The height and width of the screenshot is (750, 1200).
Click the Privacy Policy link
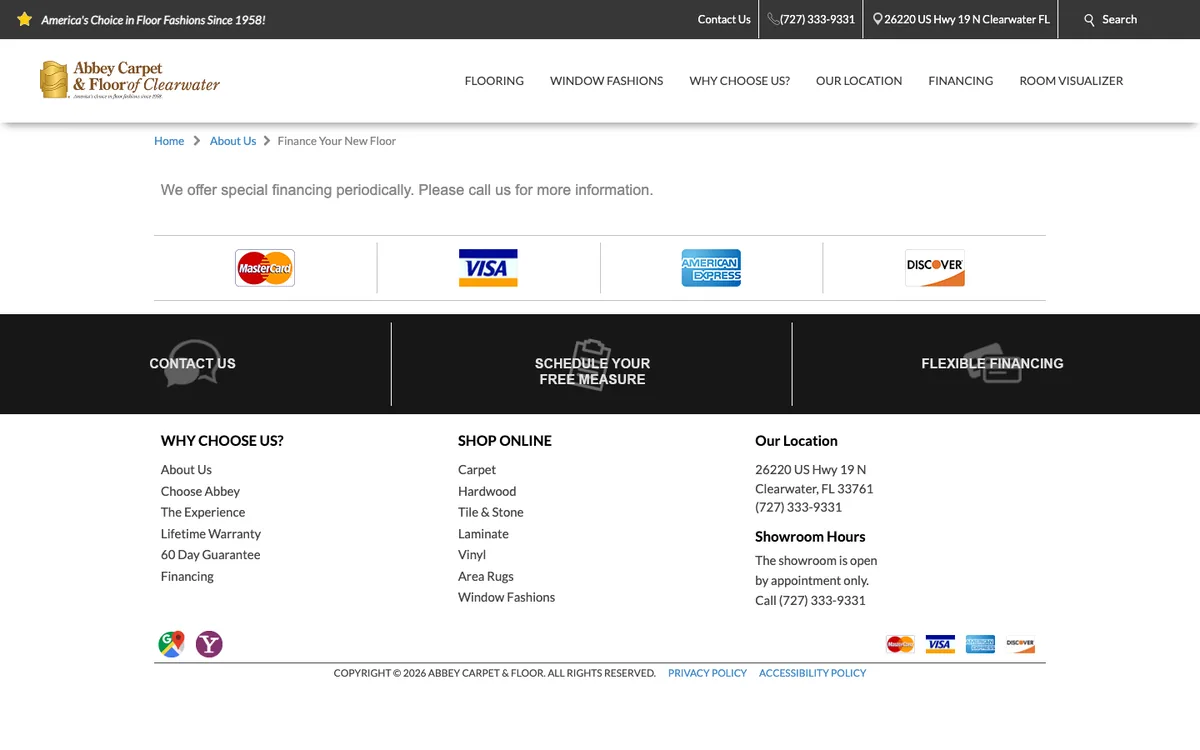click(707, 673)
